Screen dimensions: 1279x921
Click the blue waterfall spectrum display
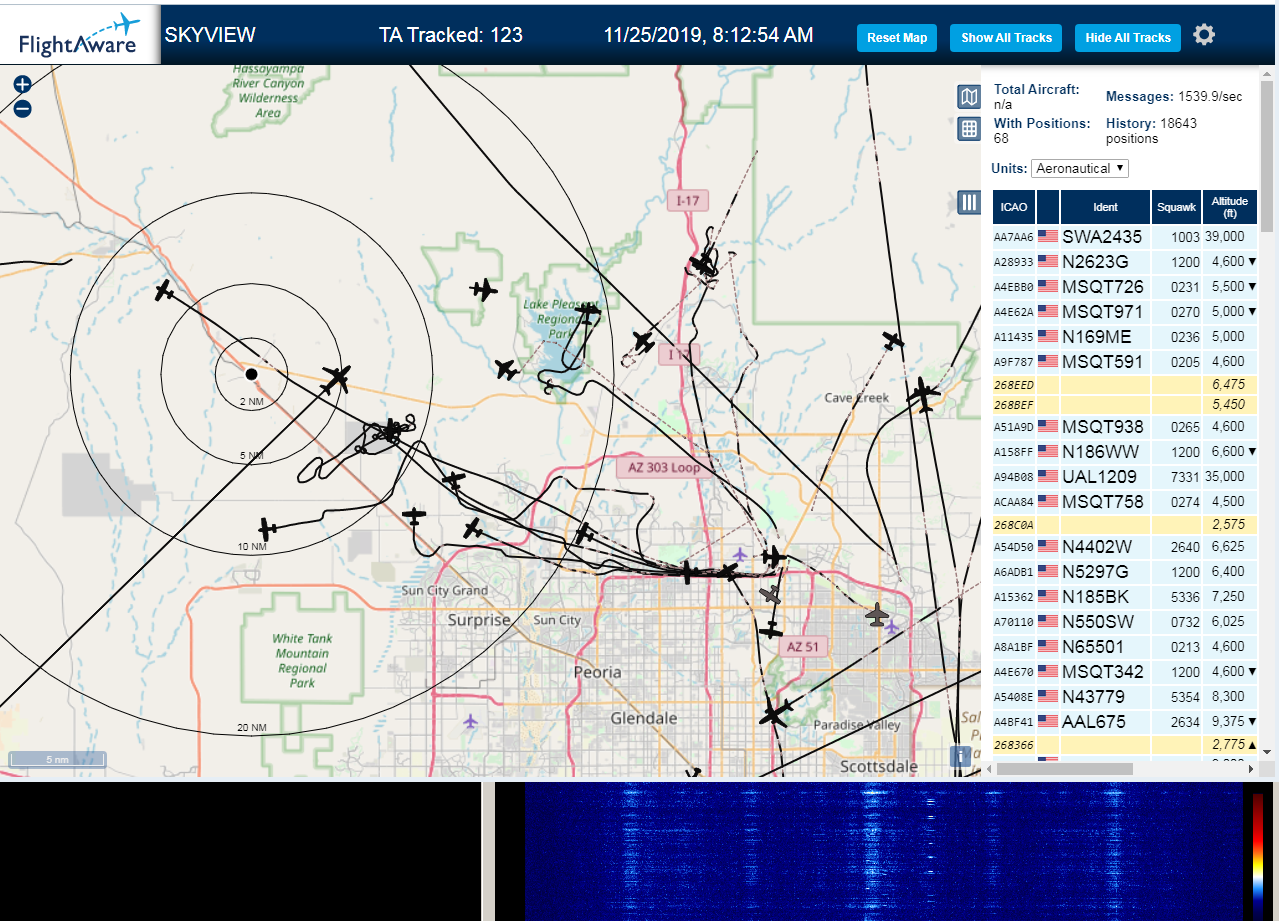[x=885, y=851]
